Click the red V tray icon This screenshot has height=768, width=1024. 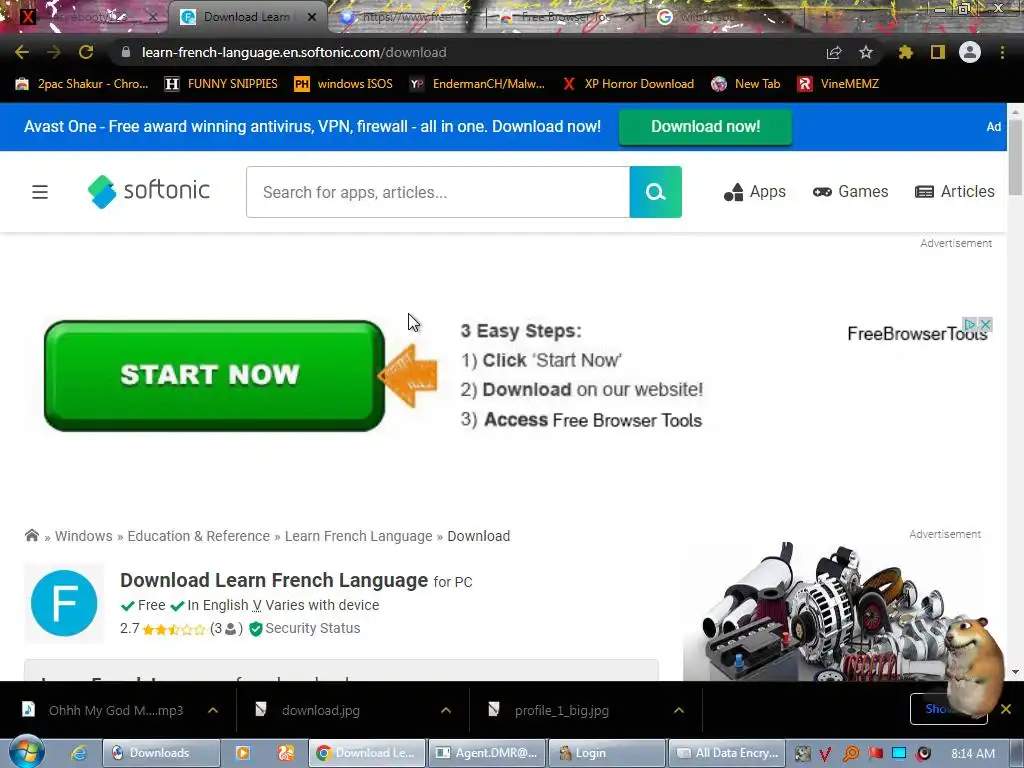coord(825,754)
